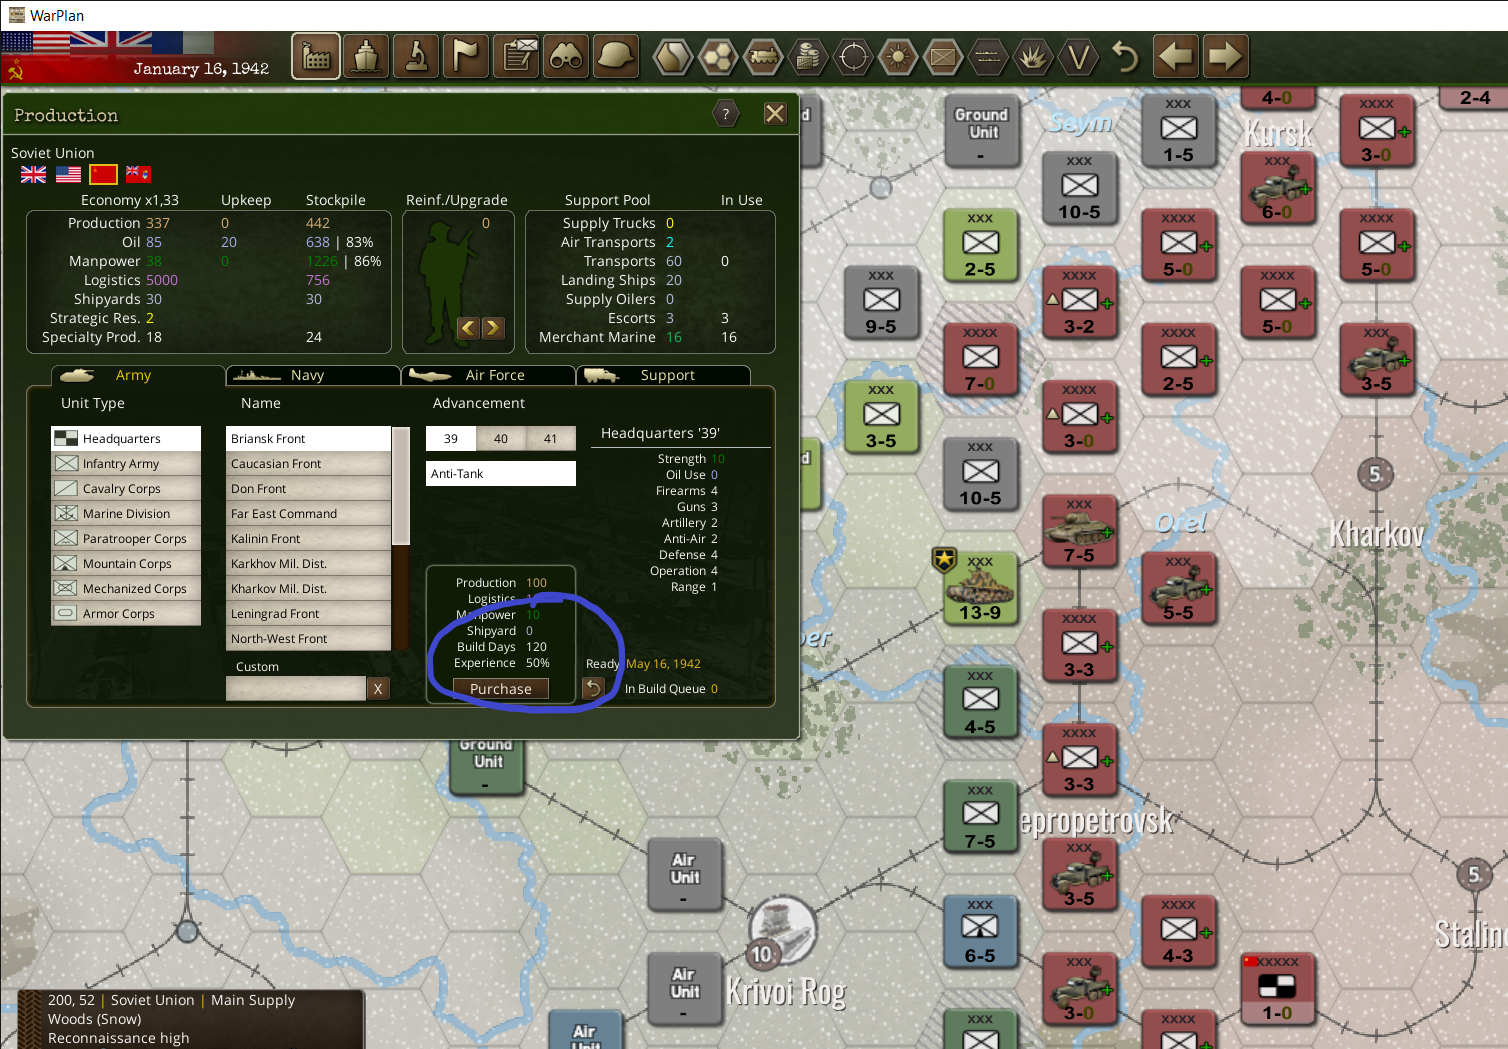Switch to the Air Force tab
The image size is (1508, 1049).
click(x=488, y=375)
